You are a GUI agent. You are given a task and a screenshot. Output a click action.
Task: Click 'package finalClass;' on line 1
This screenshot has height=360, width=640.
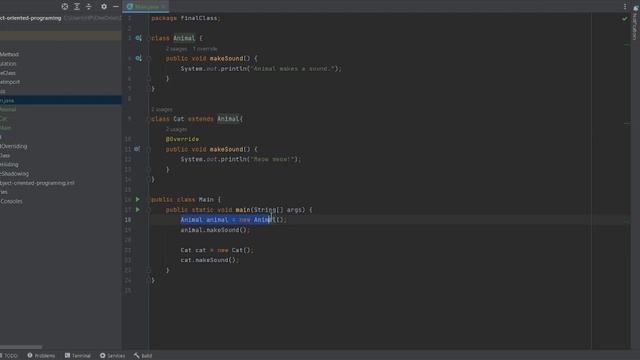click(x=186, y=18)
